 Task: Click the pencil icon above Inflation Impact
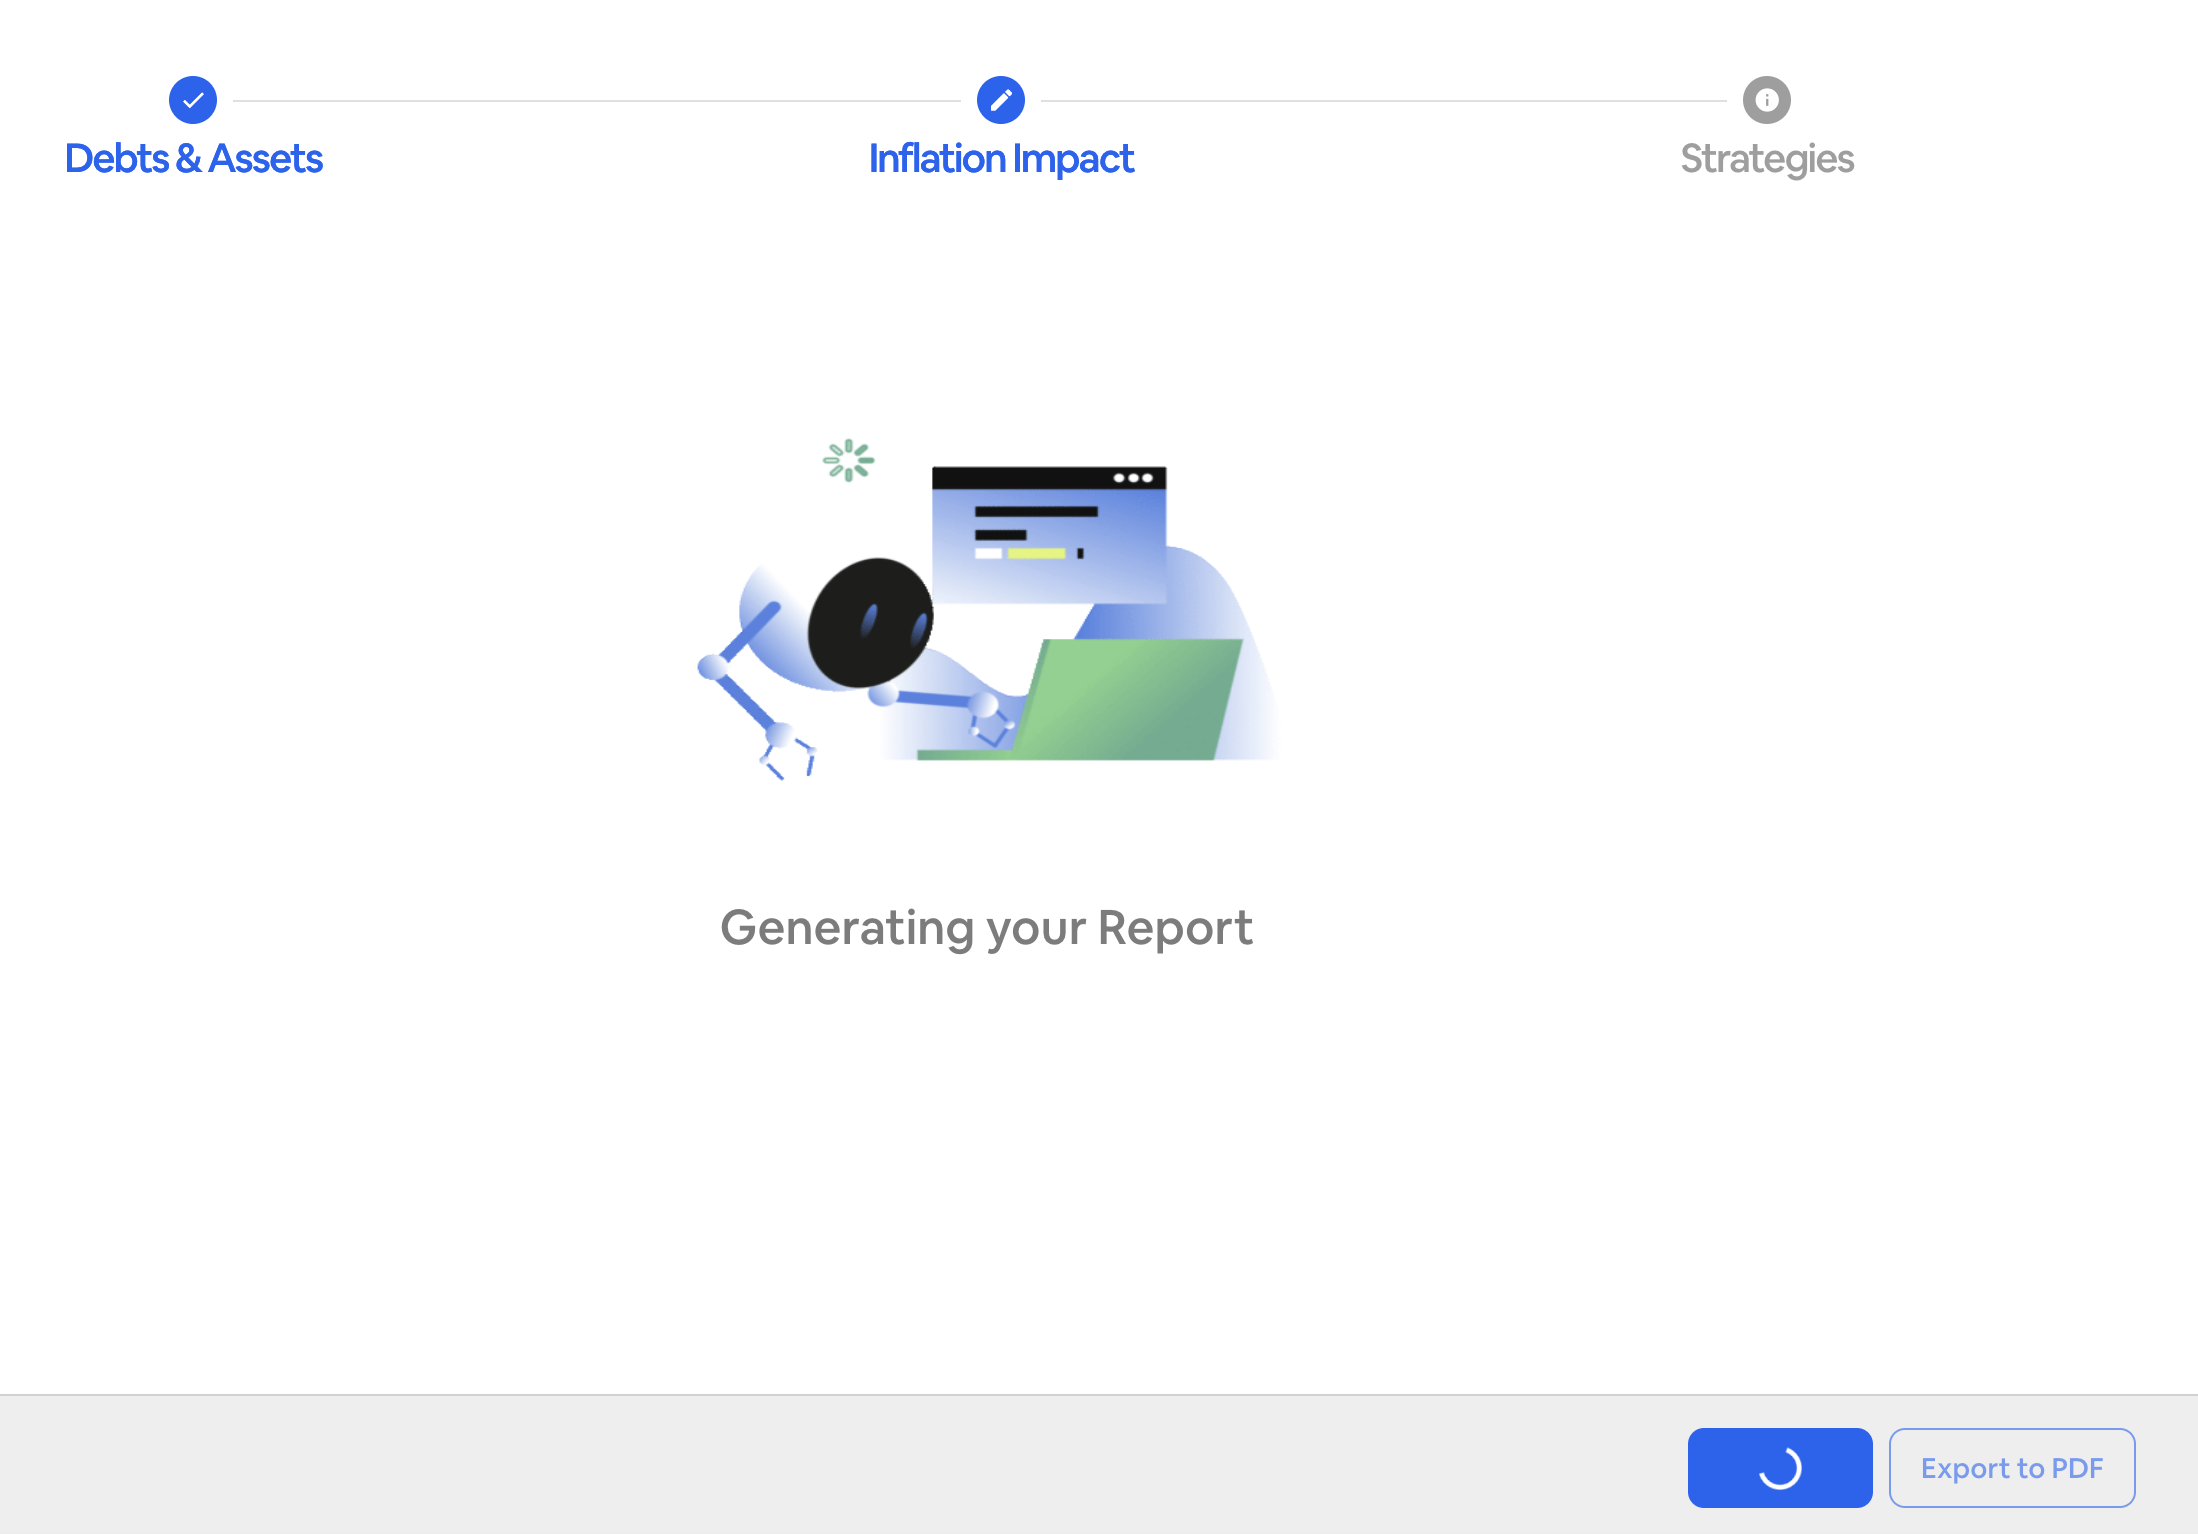[x=1000, y=100]
